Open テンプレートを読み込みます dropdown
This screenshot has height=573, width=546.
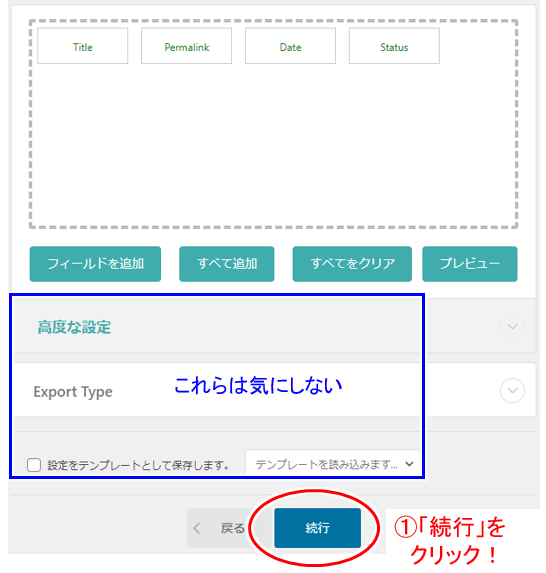click(333, 464)
